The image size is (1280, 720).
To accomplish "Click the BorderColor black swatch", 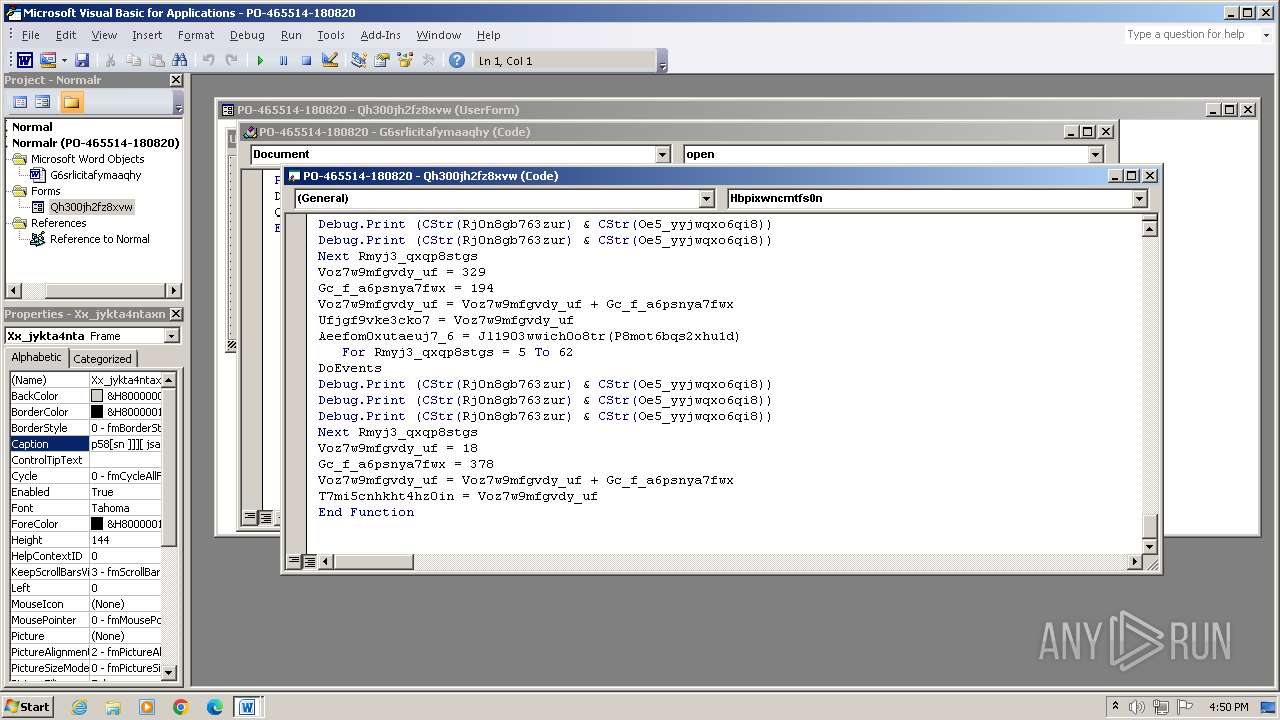I will 97,412.
